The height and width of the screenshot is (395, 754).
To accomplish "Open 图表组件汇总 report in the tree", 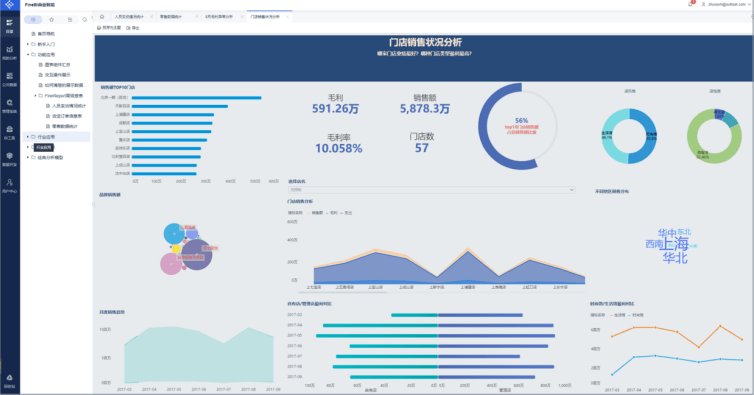I will pos(57,64).
